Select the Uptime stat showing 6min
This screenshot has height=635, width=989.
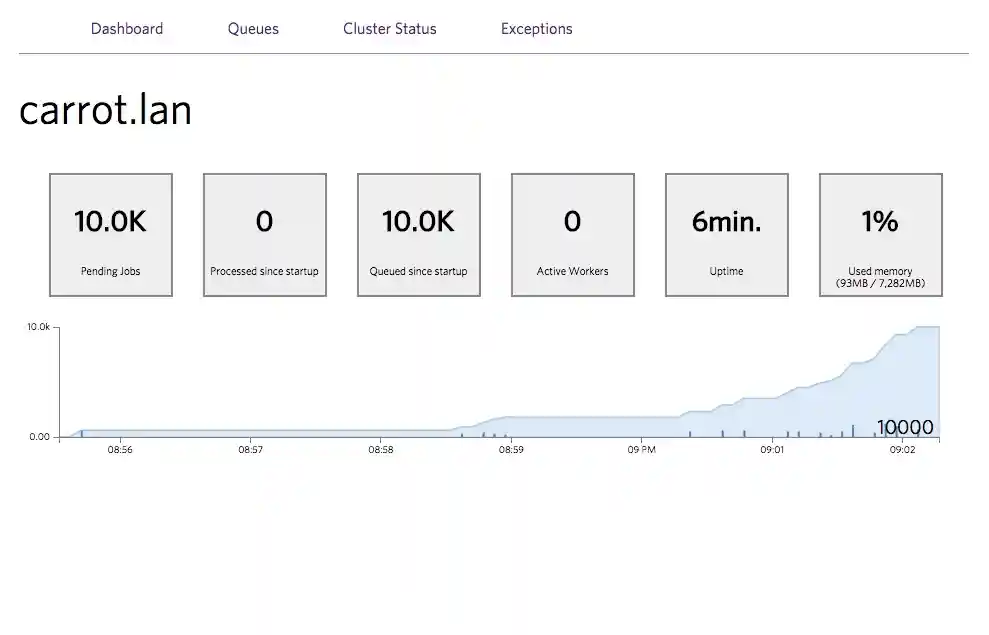tap(726, 234)
